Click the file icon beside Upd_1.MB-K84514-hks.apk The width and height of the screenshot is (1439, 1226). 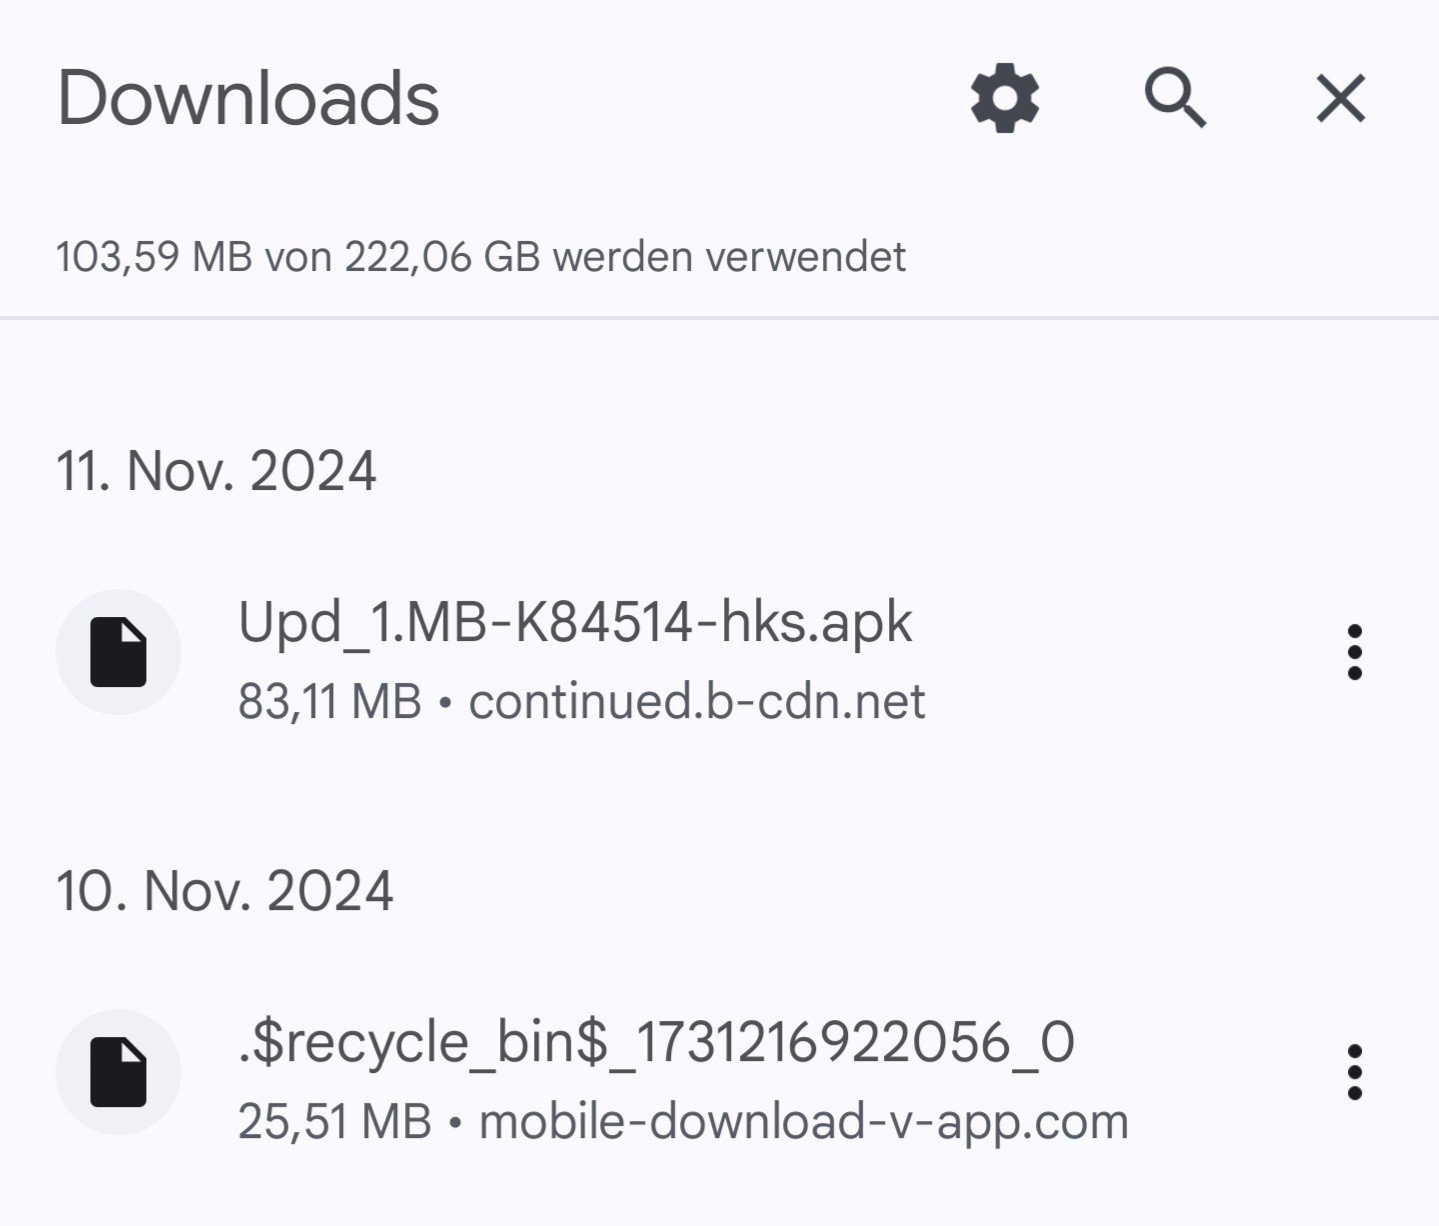(118, 652)
